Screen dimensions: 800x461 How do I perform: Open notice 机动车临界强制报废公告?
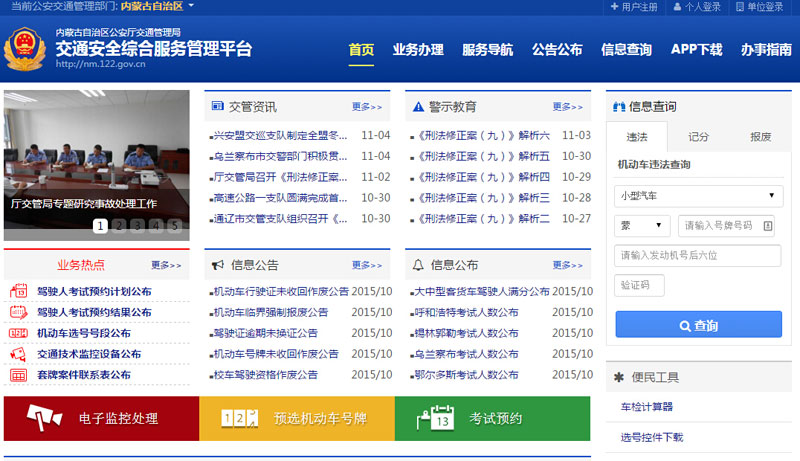click(270, 312)
